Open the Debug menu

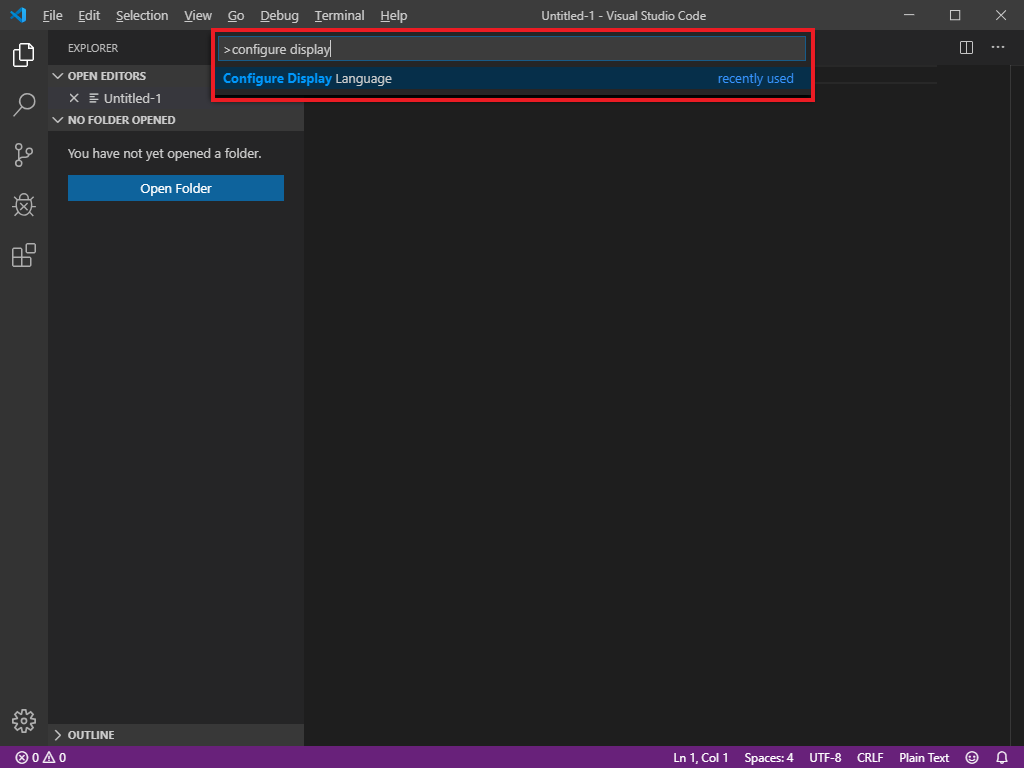point(279,15)
